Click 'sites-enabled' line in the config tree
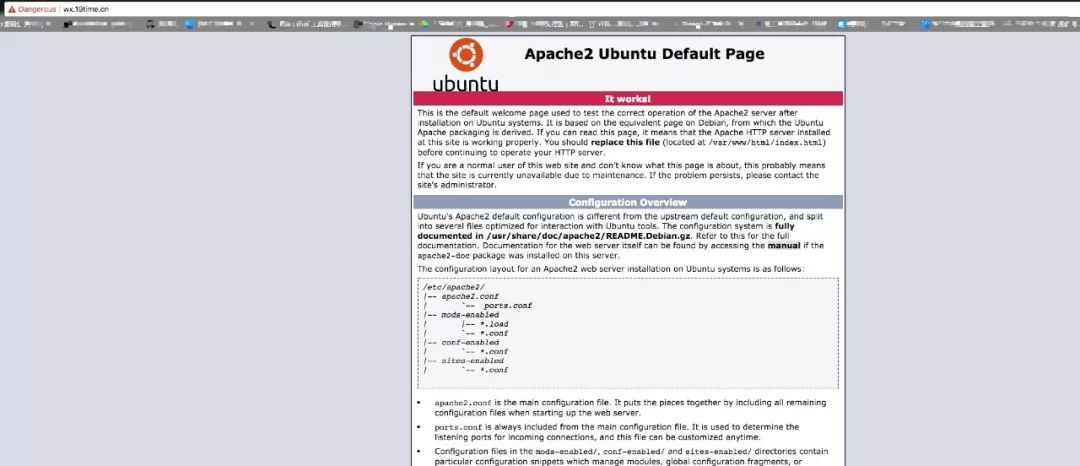Image resolution: width=1080 pixels, height=466 pixels. [472, 361]
